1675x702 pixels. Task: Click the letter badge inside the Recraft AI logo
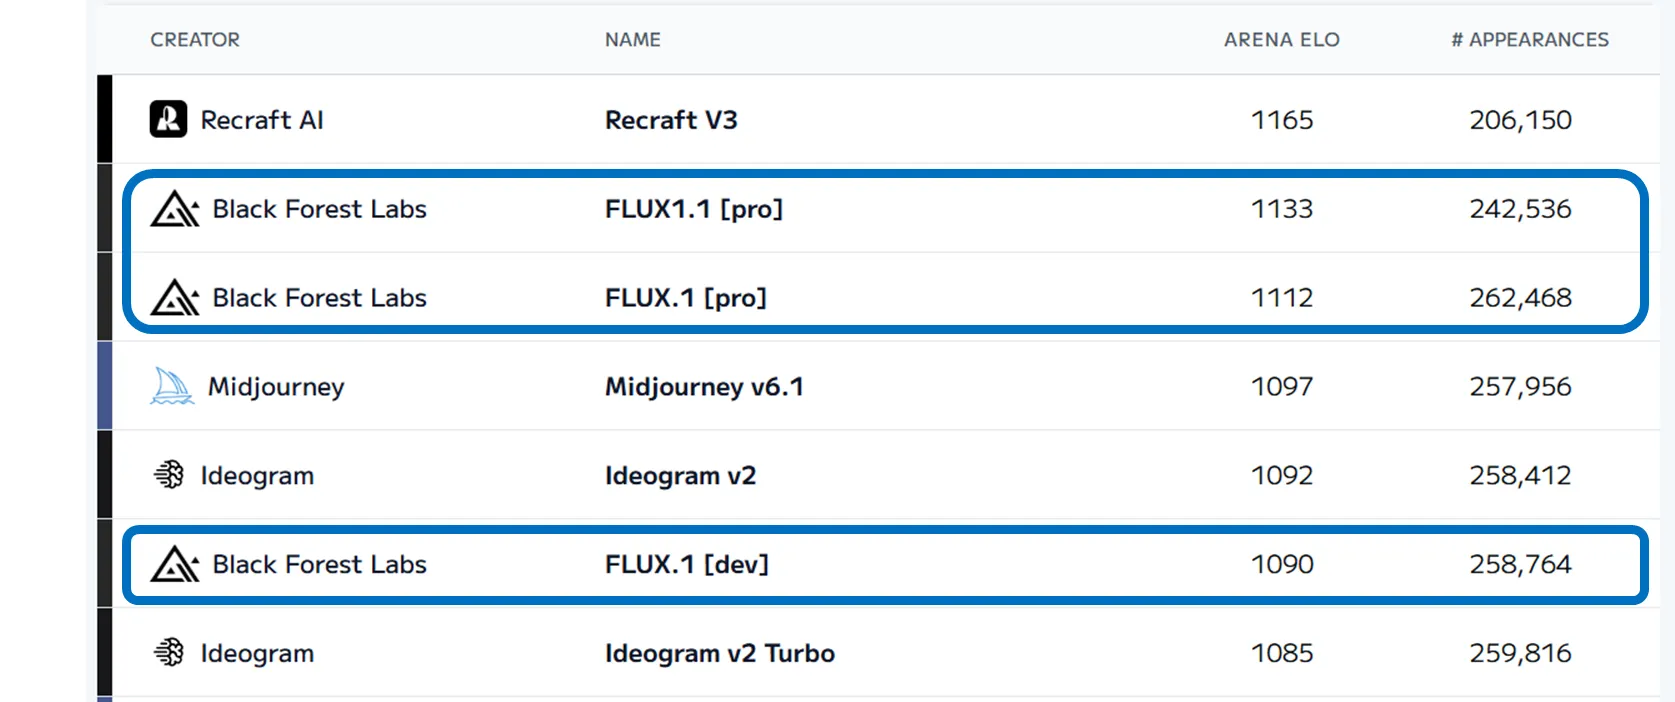click(168, 118)
